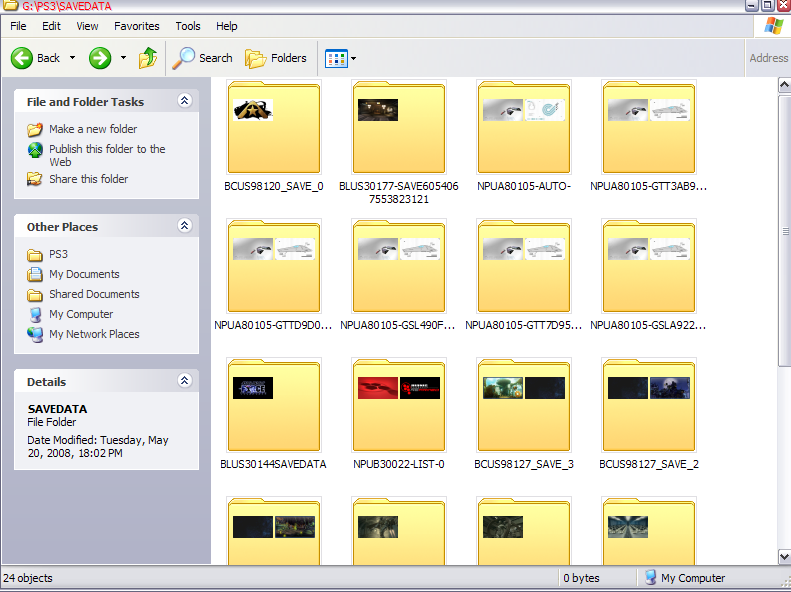The image size is (791, 592).
Task: Open the BCUS98120_SAVE_0 folder icon
Action: click(x=274, y=127)
